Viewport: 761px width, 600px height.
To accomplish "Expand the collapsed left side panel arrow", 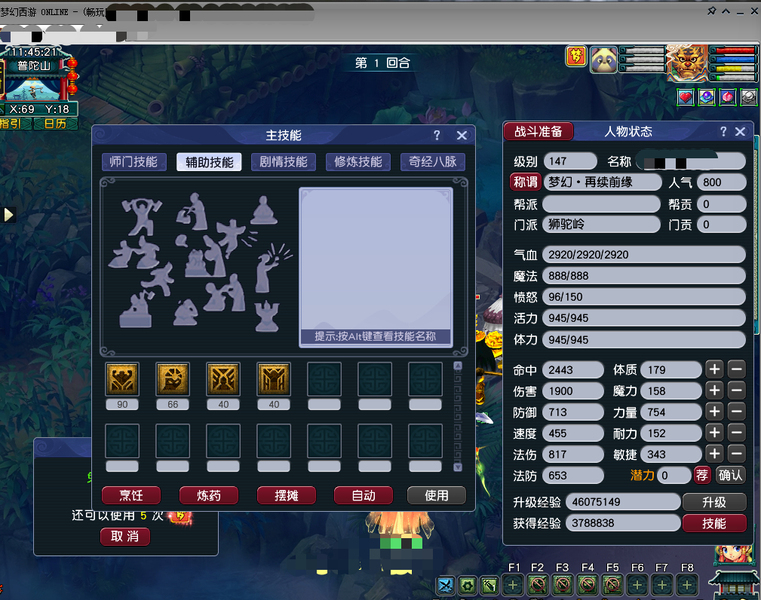I will coord(8,214).
